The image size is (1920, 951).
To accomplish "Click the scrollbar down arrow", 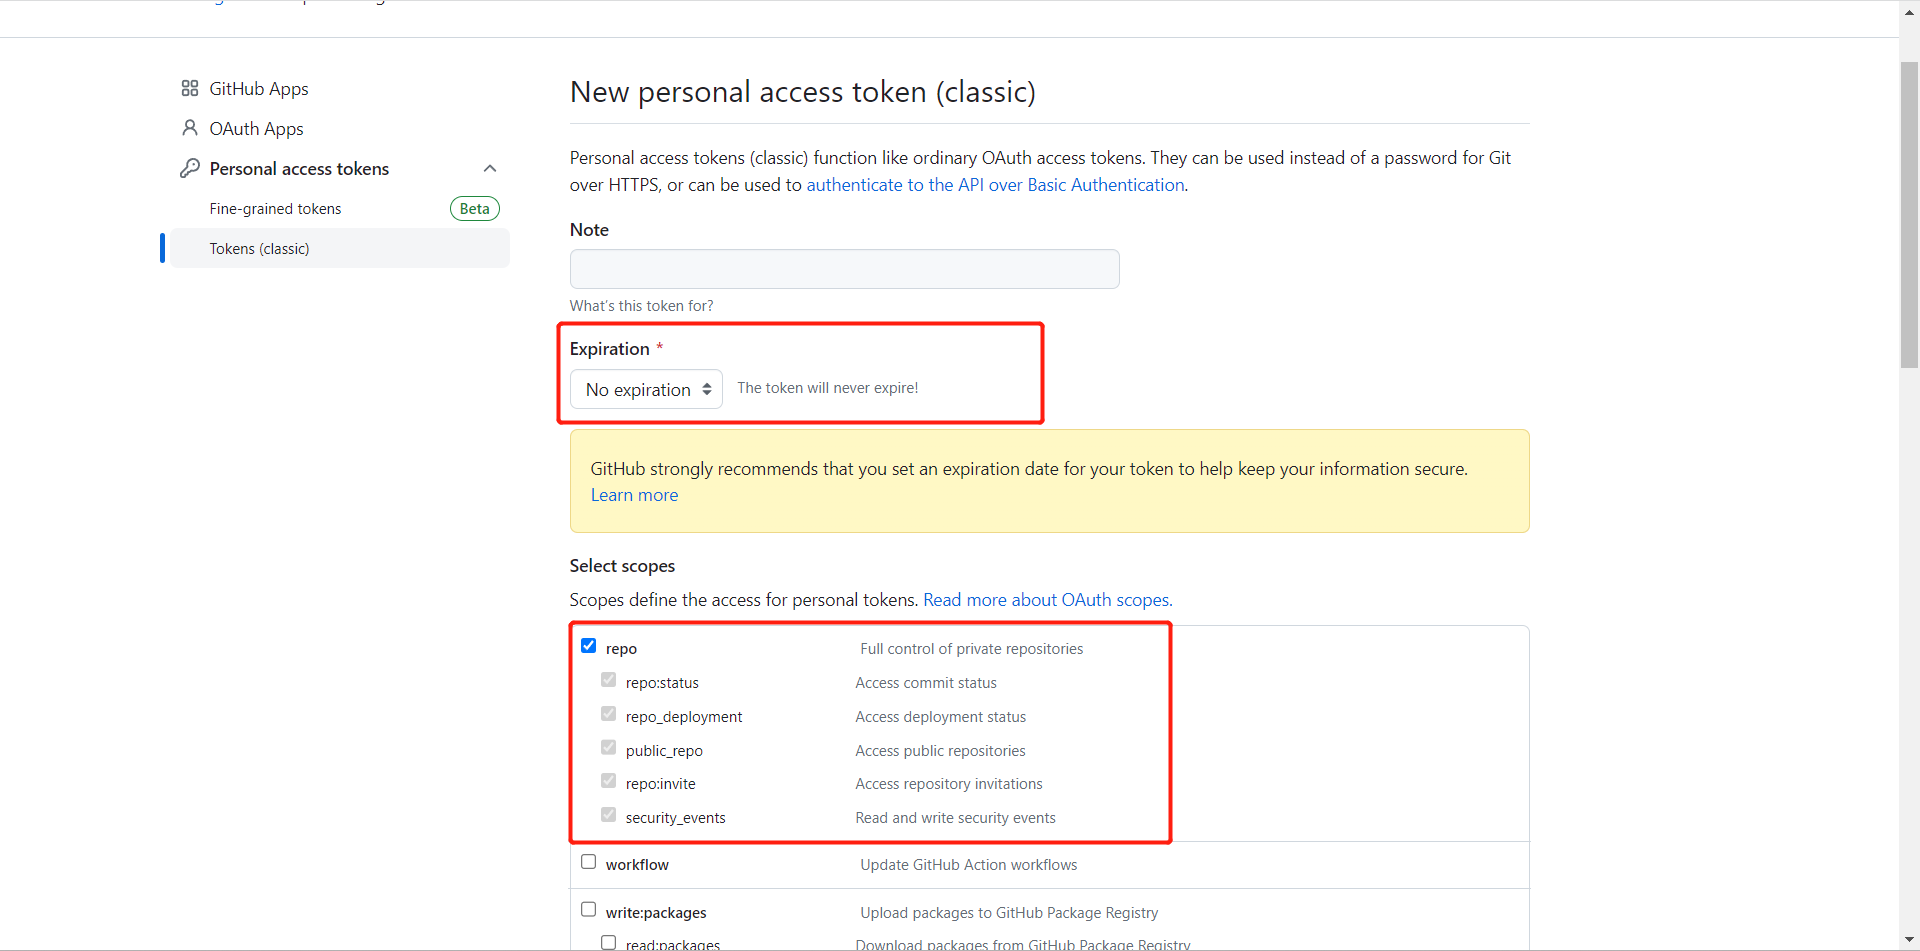I will (1909, 940).
